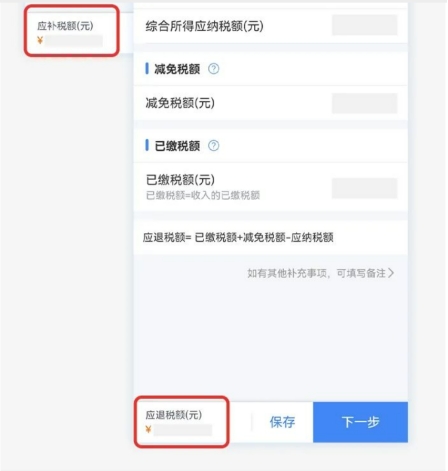Click the 应补税额(元) label at top left
This screenshot has height=471, width=448.
tap(65, 26)
